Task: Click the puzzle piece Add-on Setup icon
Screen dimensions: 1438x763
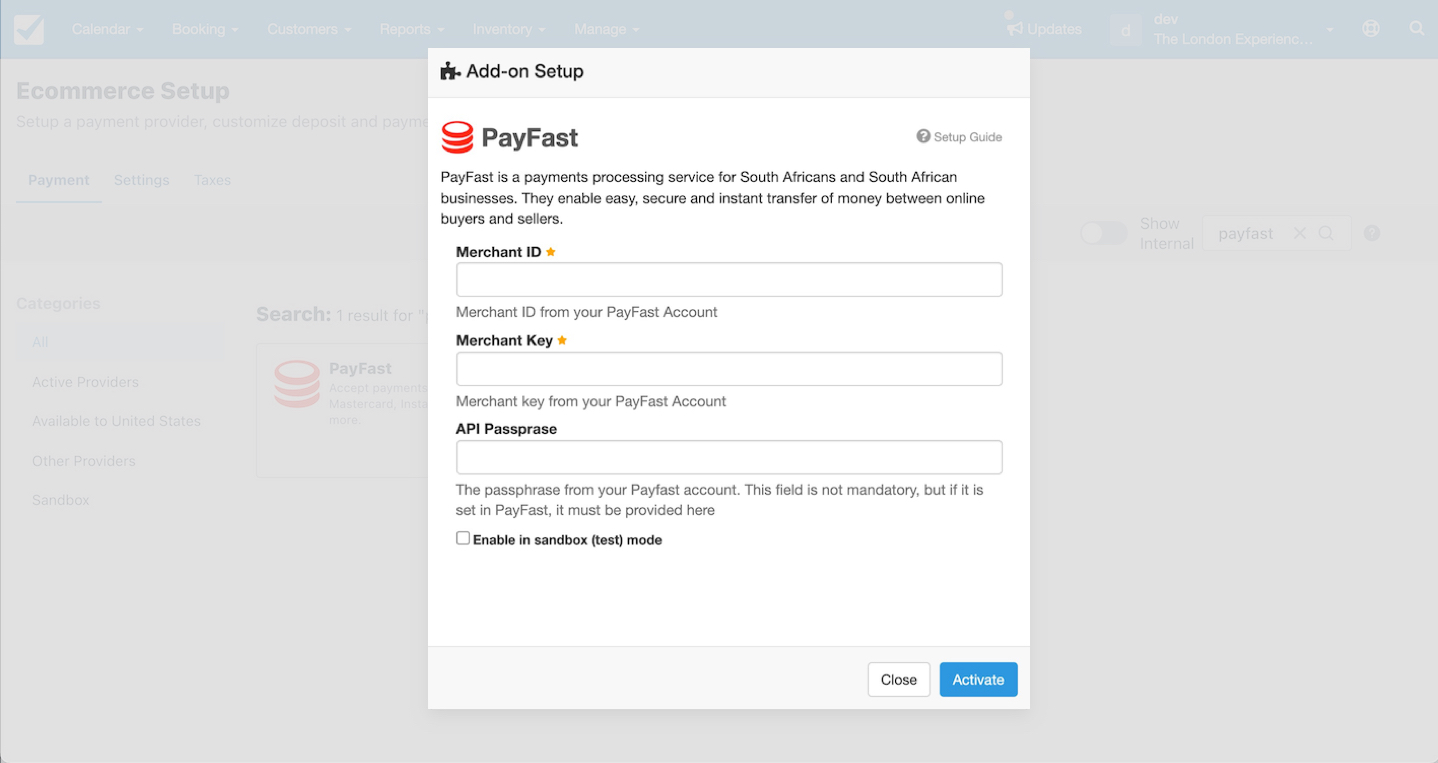Action: [450, 71]
